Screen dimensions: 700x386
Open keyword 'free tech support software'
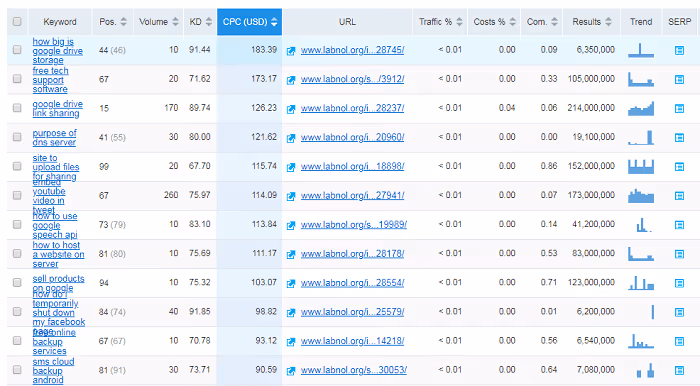click(50, 80)
